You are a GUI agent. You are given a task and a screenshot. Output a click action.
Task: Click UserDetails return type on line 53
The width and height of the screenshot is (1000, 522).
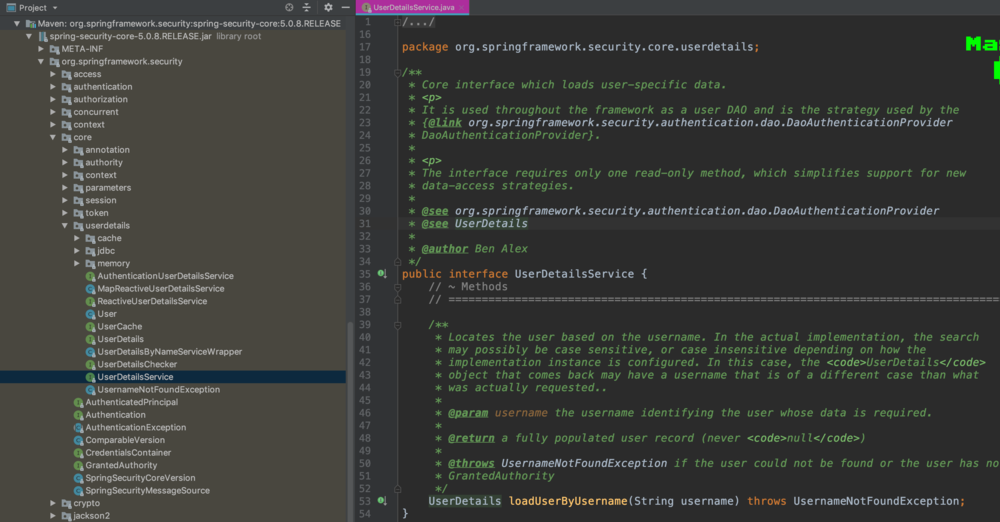465,501
